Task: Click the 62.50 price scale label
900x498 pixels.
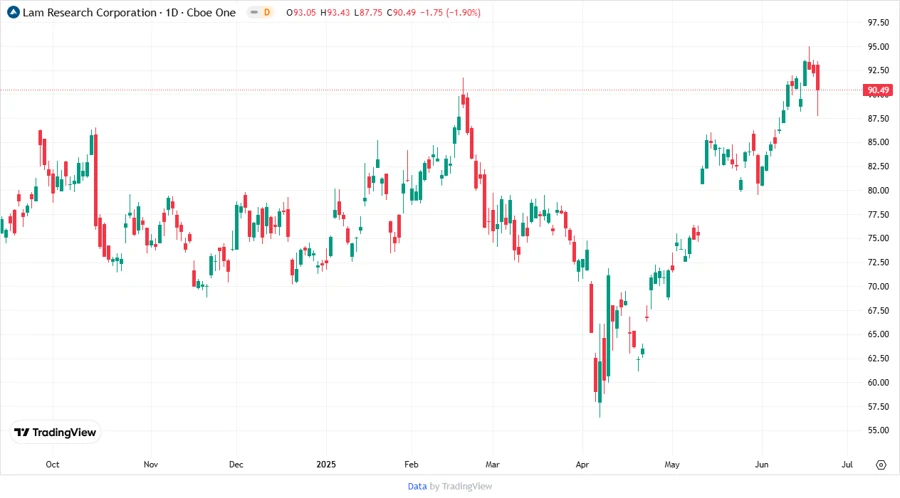Action: pos(878,357)
